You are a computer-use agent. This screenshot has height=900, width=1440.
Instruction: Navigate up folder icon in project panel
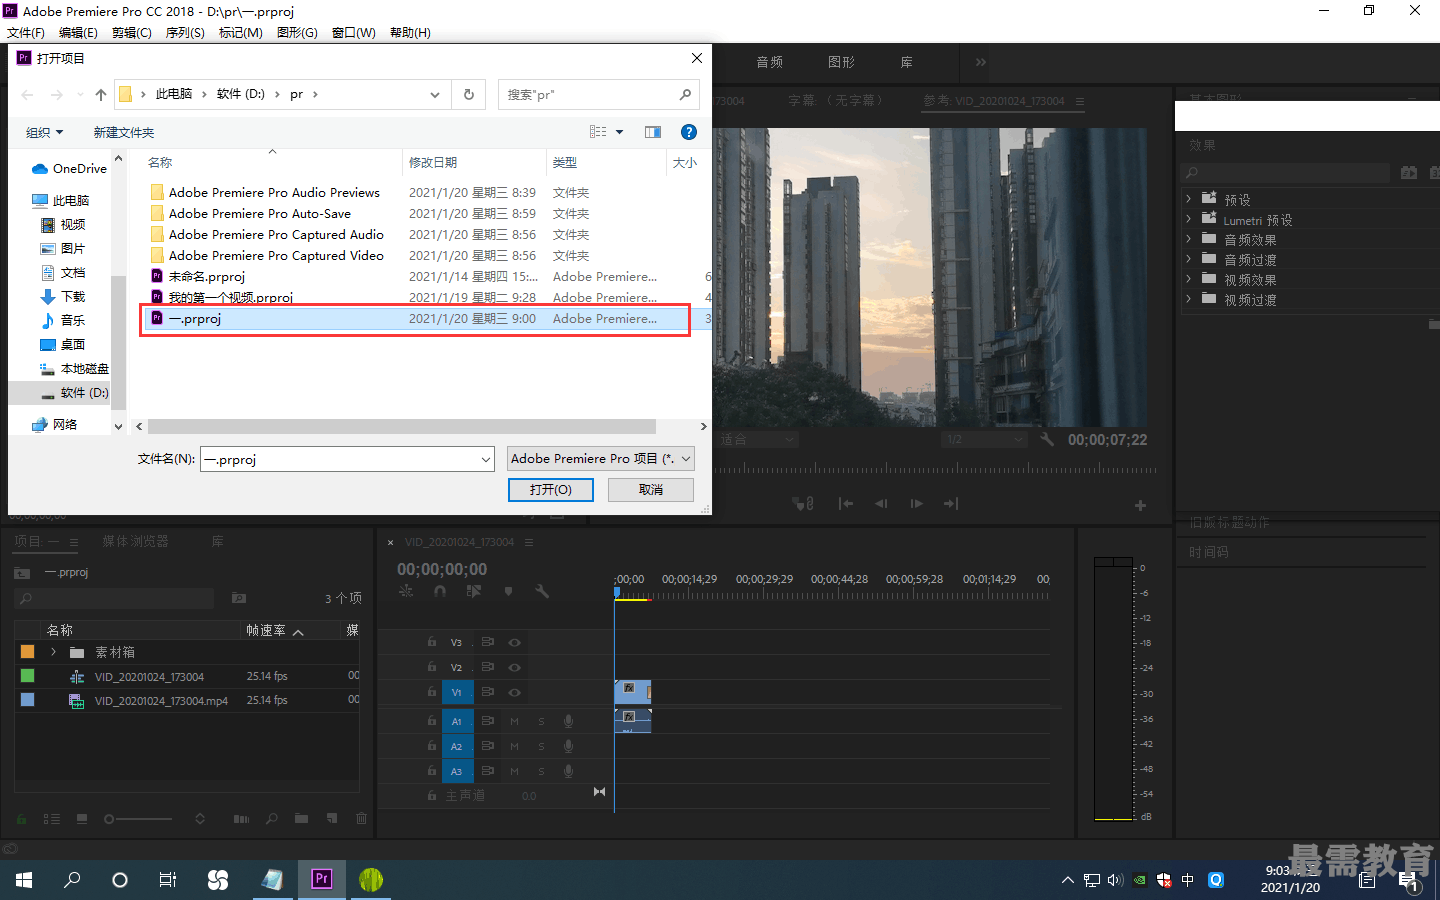pyautogui.click(x=22, y=573)
